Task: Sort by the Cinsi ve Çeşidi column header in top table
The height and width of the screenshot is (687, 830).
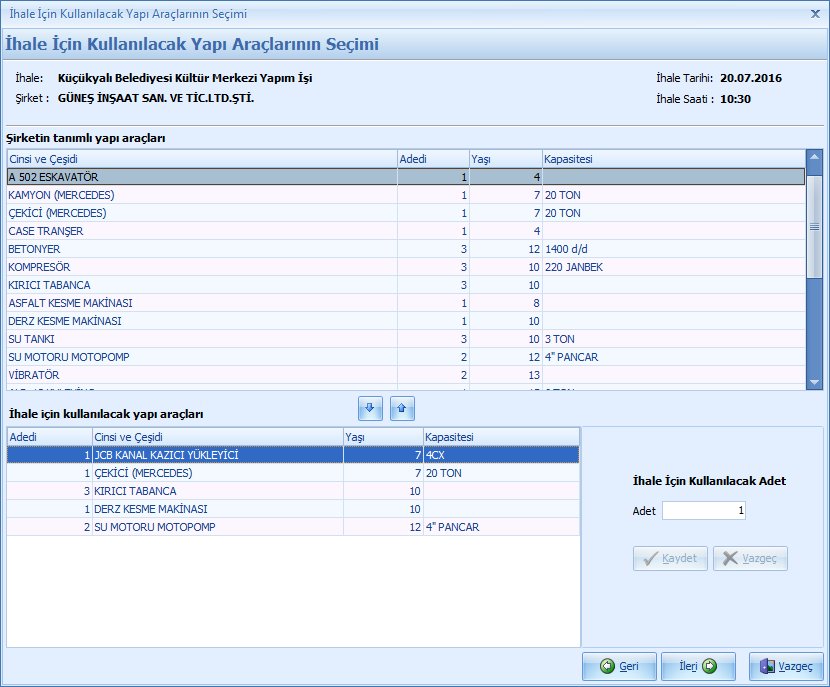Action: coord(200,159)
